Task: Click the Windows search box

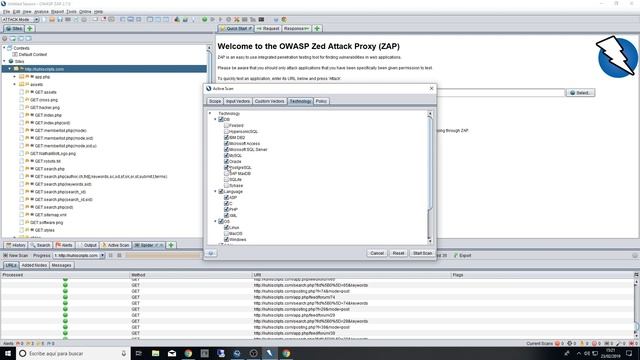Action: coord(73,353)
